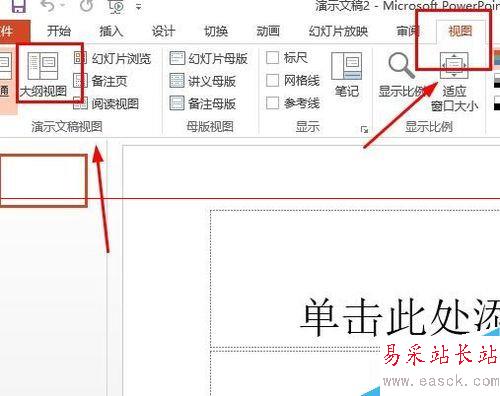Enable the 标尺 ruler checkbox
Viewport: 500px width, 396px height.
272,58
